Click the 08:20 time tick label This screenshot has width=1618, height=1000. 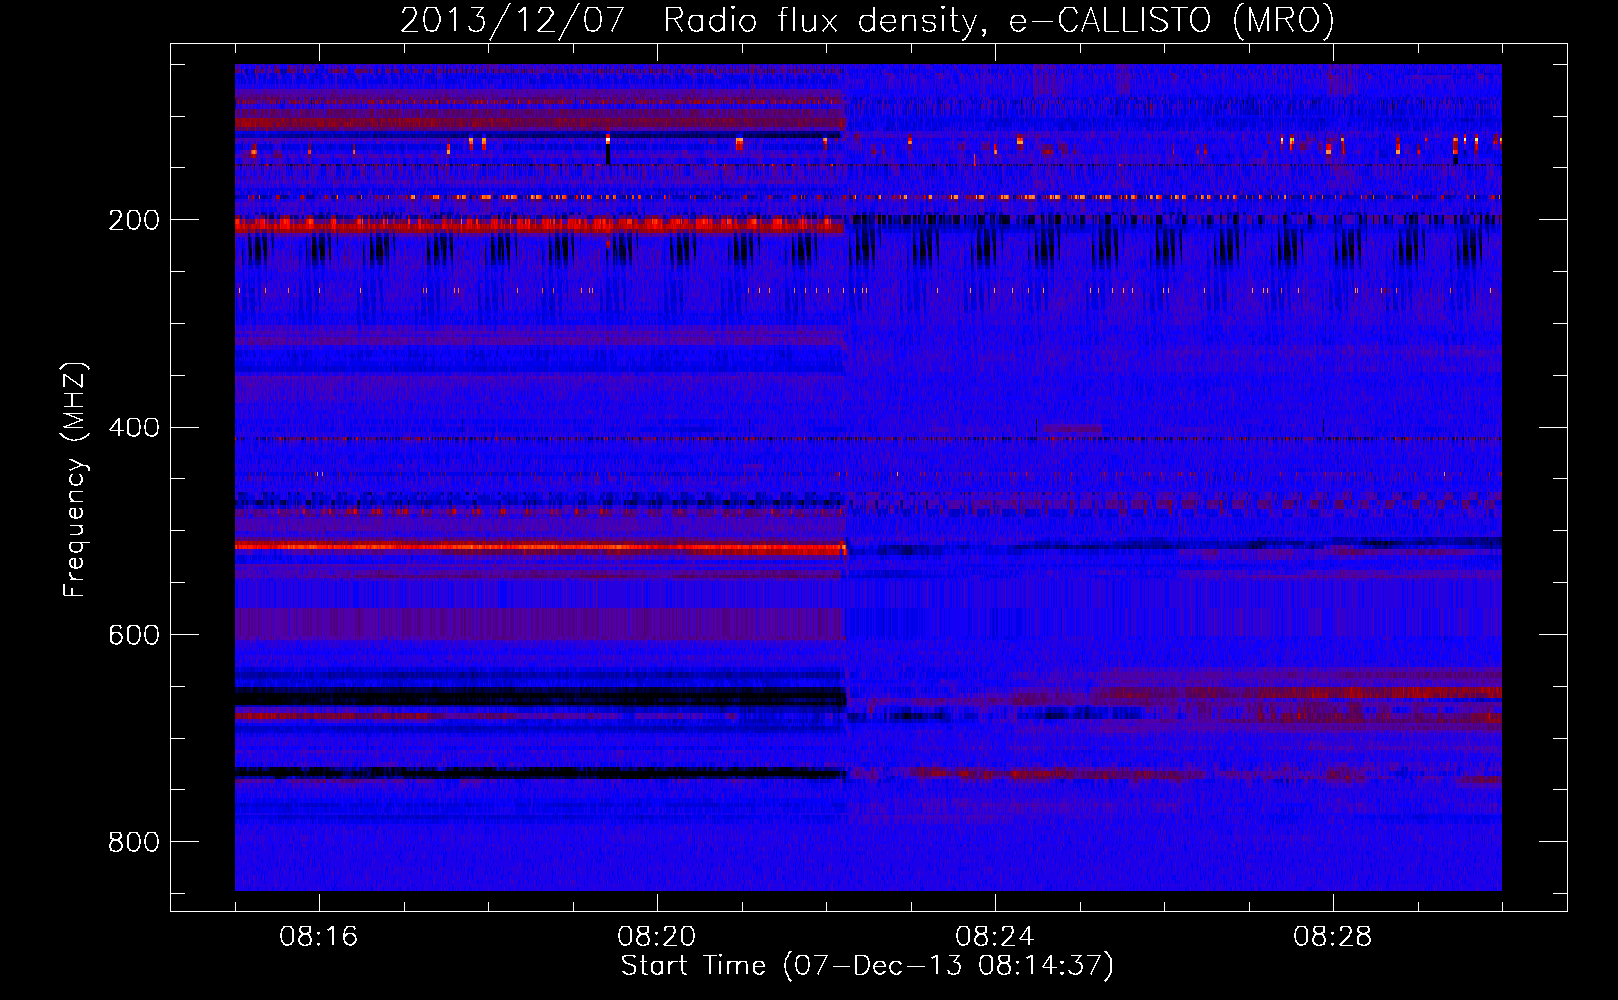pyautogui.click(x=657, y=937)
